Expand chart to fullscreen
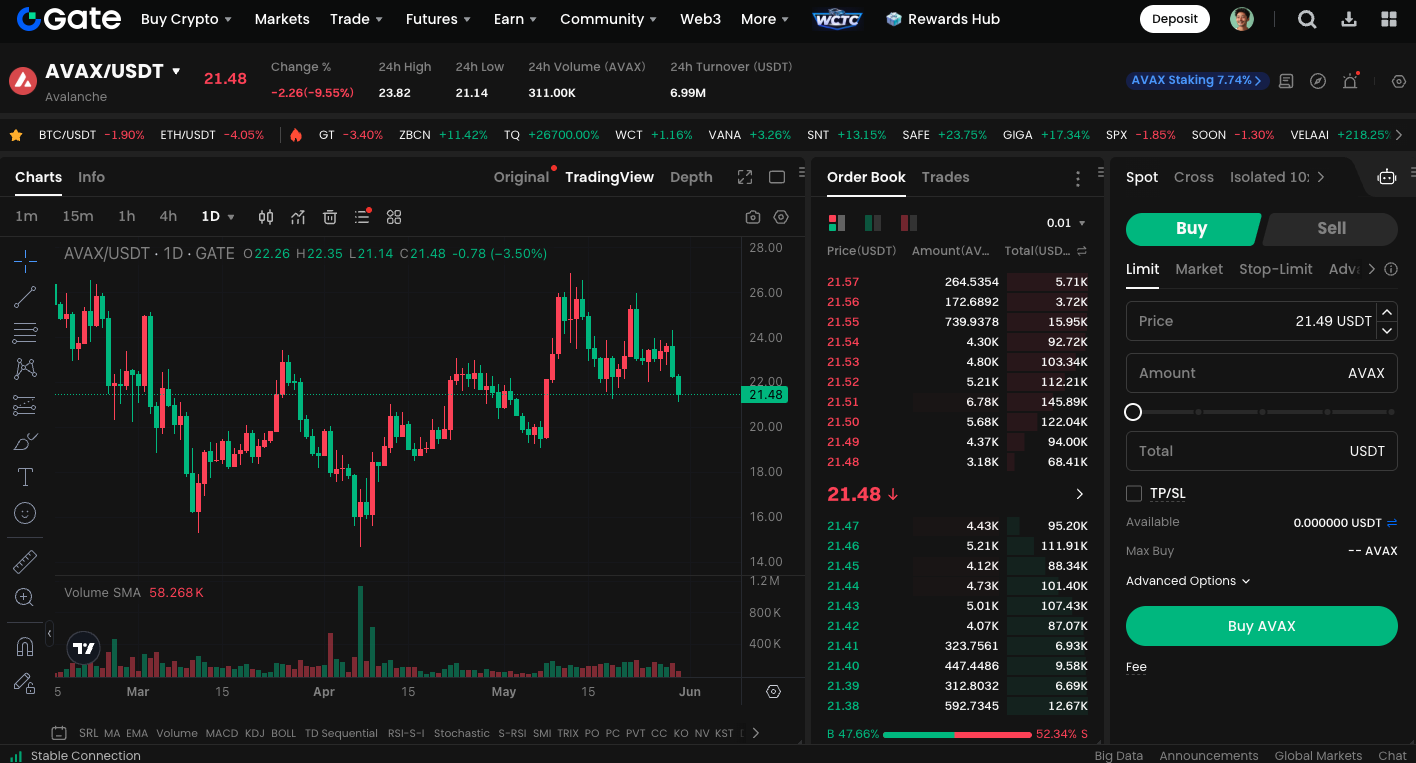This screenshot has height=763, width=1416. pyautogui.click(x=745, y=177)
